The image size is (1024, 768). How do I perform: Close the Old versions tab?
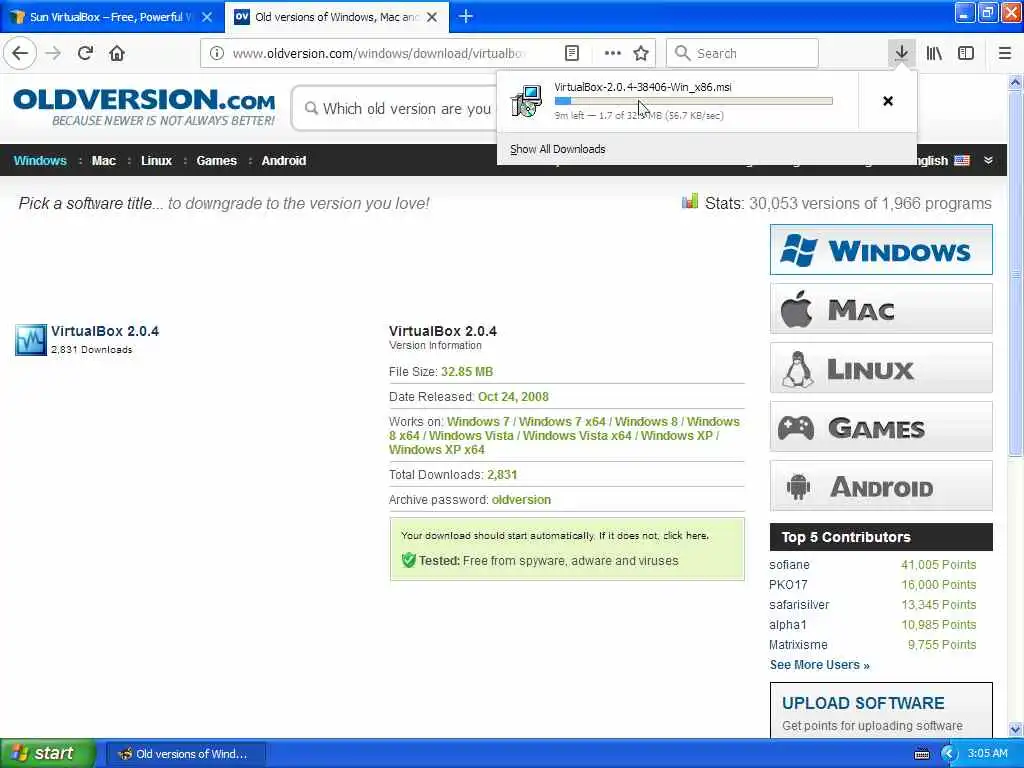point(432,17)
